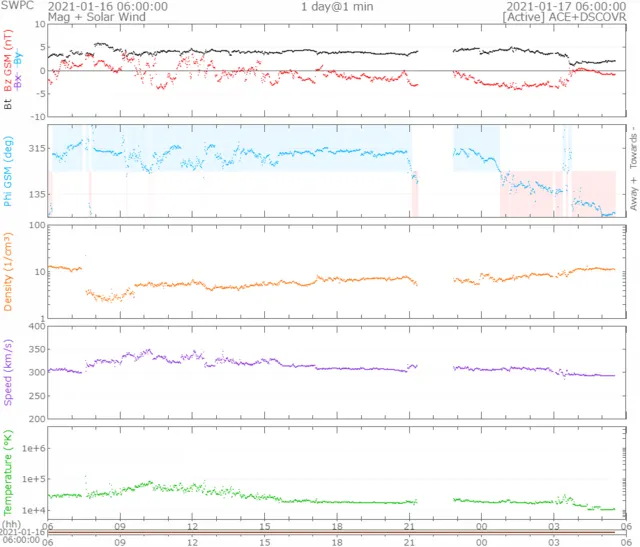Viewport: 640px width, 547px height.
Task: Click the 135 tick on Phi axis
Action: click(x=37, y=194)
